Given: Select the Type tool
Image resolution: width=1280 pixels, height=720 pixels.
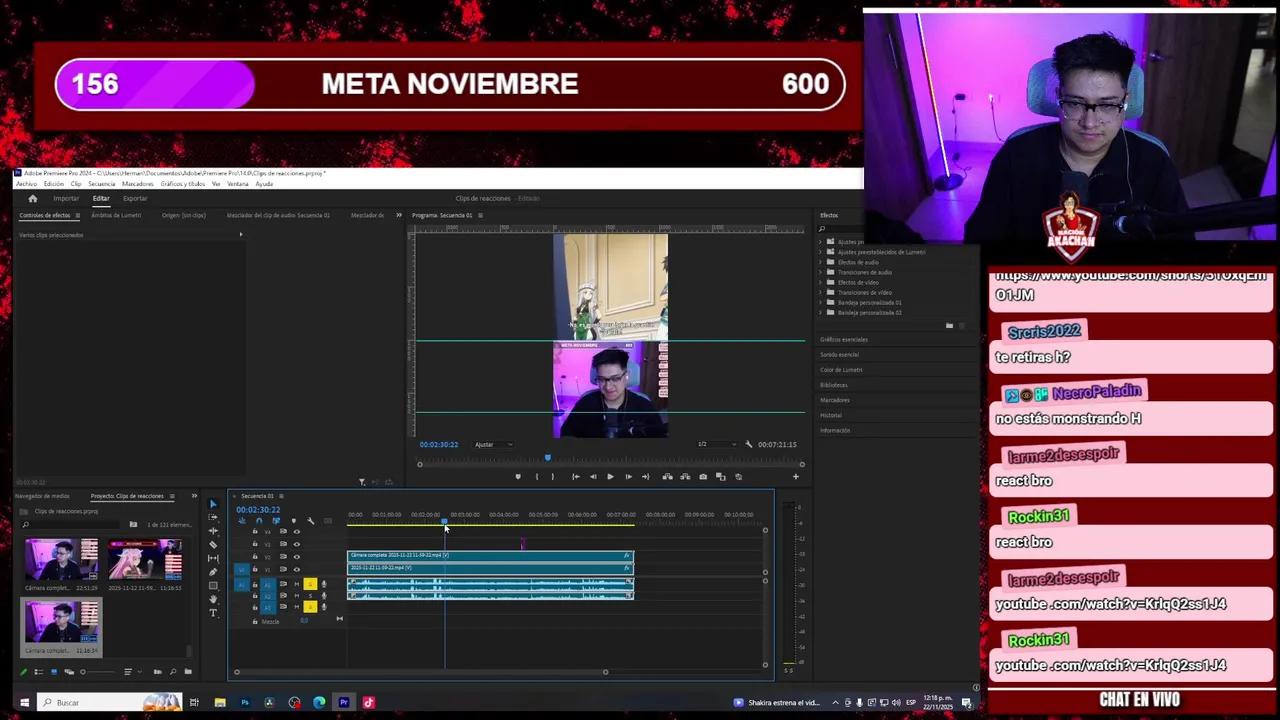Looking at the screenshot, I should pyautogui.click(x=213, y=613).
